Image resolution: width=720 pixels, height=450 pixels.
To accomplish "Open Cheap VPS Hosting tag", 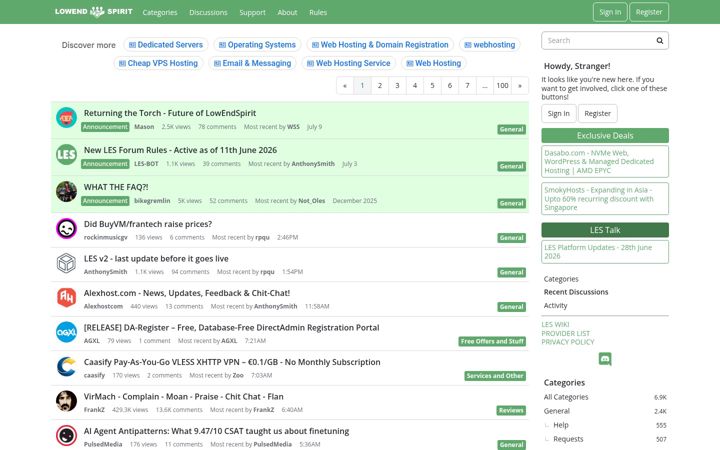I will (x=158, y=63).
